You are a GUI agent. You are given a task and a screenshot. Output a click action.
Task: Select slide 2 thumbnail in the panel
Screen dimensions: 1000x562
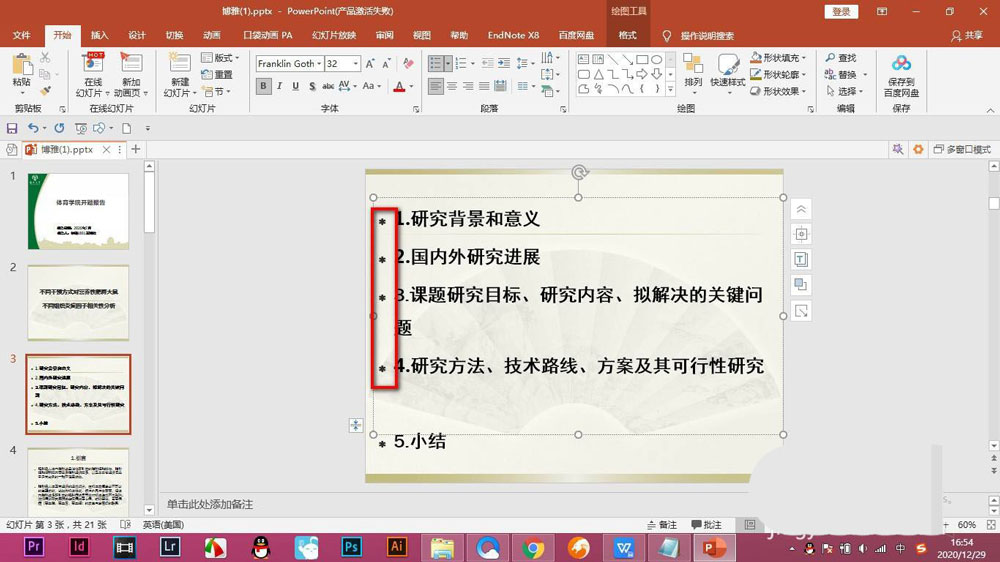click(x=78, y=303)
